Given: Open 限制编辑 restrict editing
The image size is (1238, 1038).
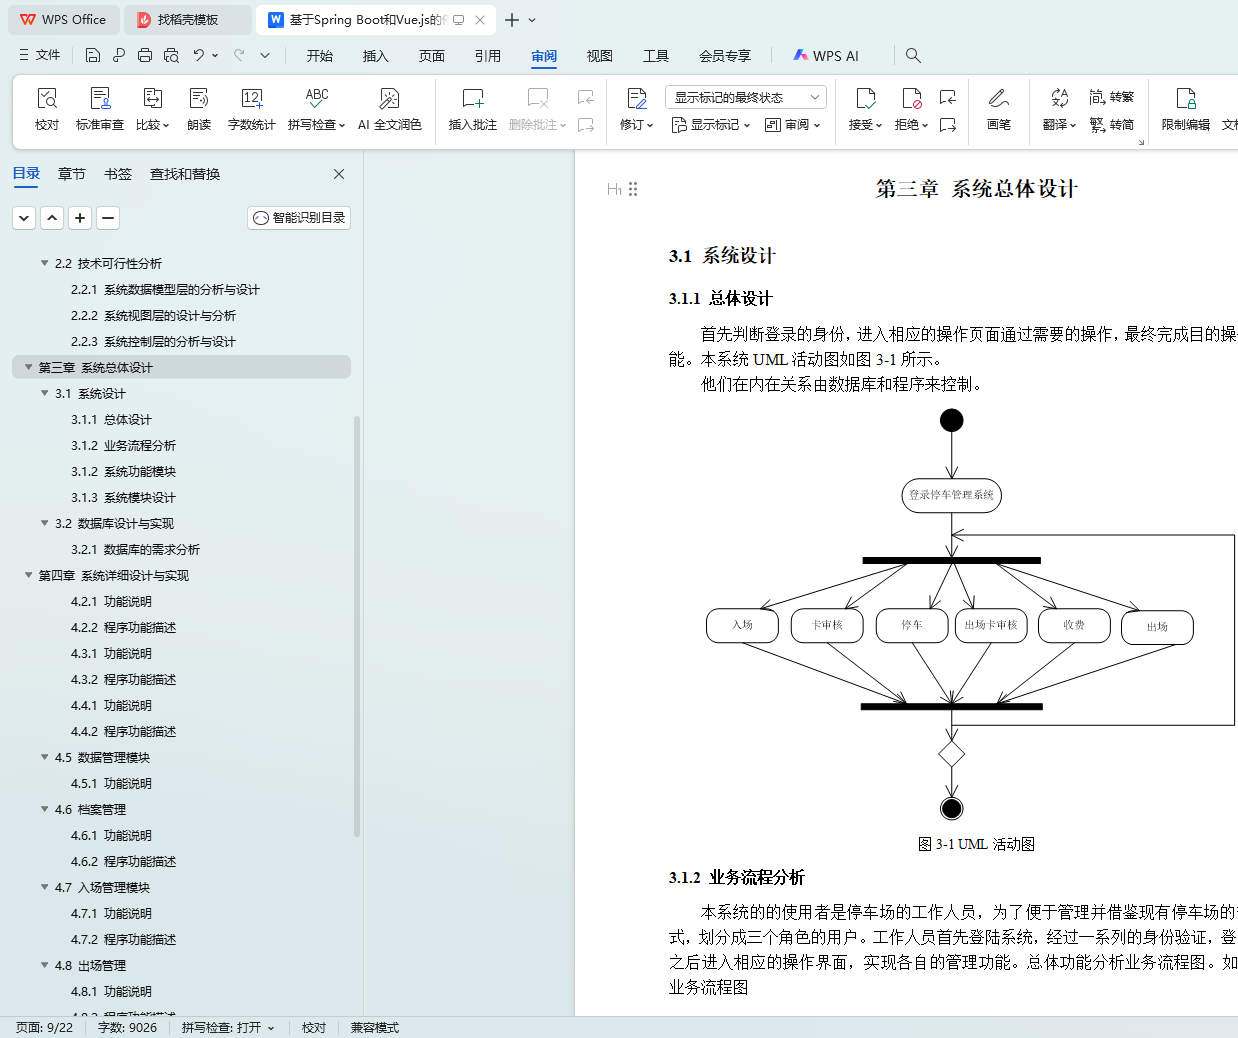Looking at the screenshot, I should coord(1185,108).
